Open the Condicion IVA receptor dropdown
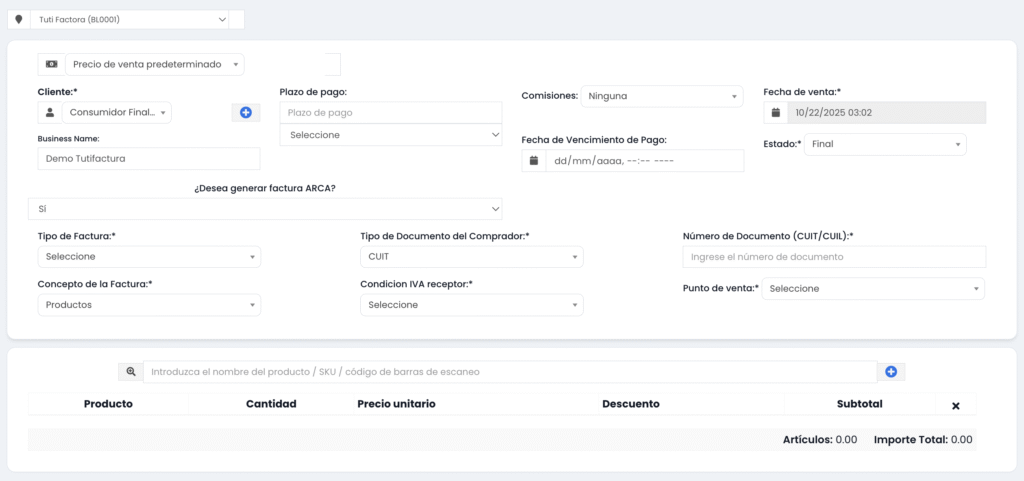This screenshot has height=481, width=1024. point(471,305)
